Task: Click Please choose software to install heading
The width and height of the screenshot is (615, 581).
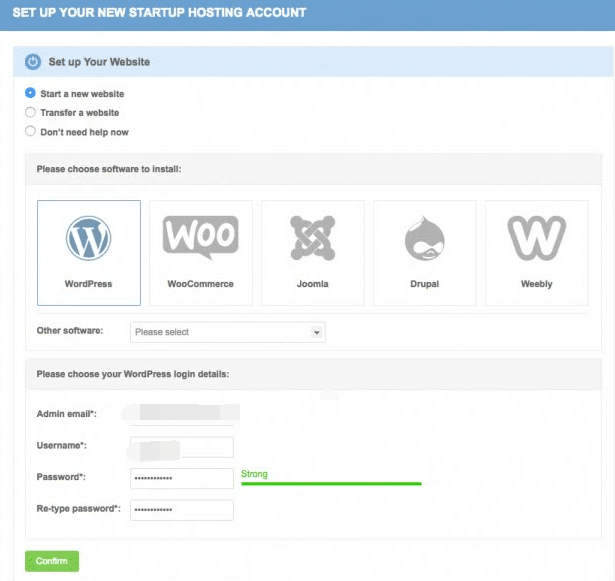Action: (x=109, y=169)
